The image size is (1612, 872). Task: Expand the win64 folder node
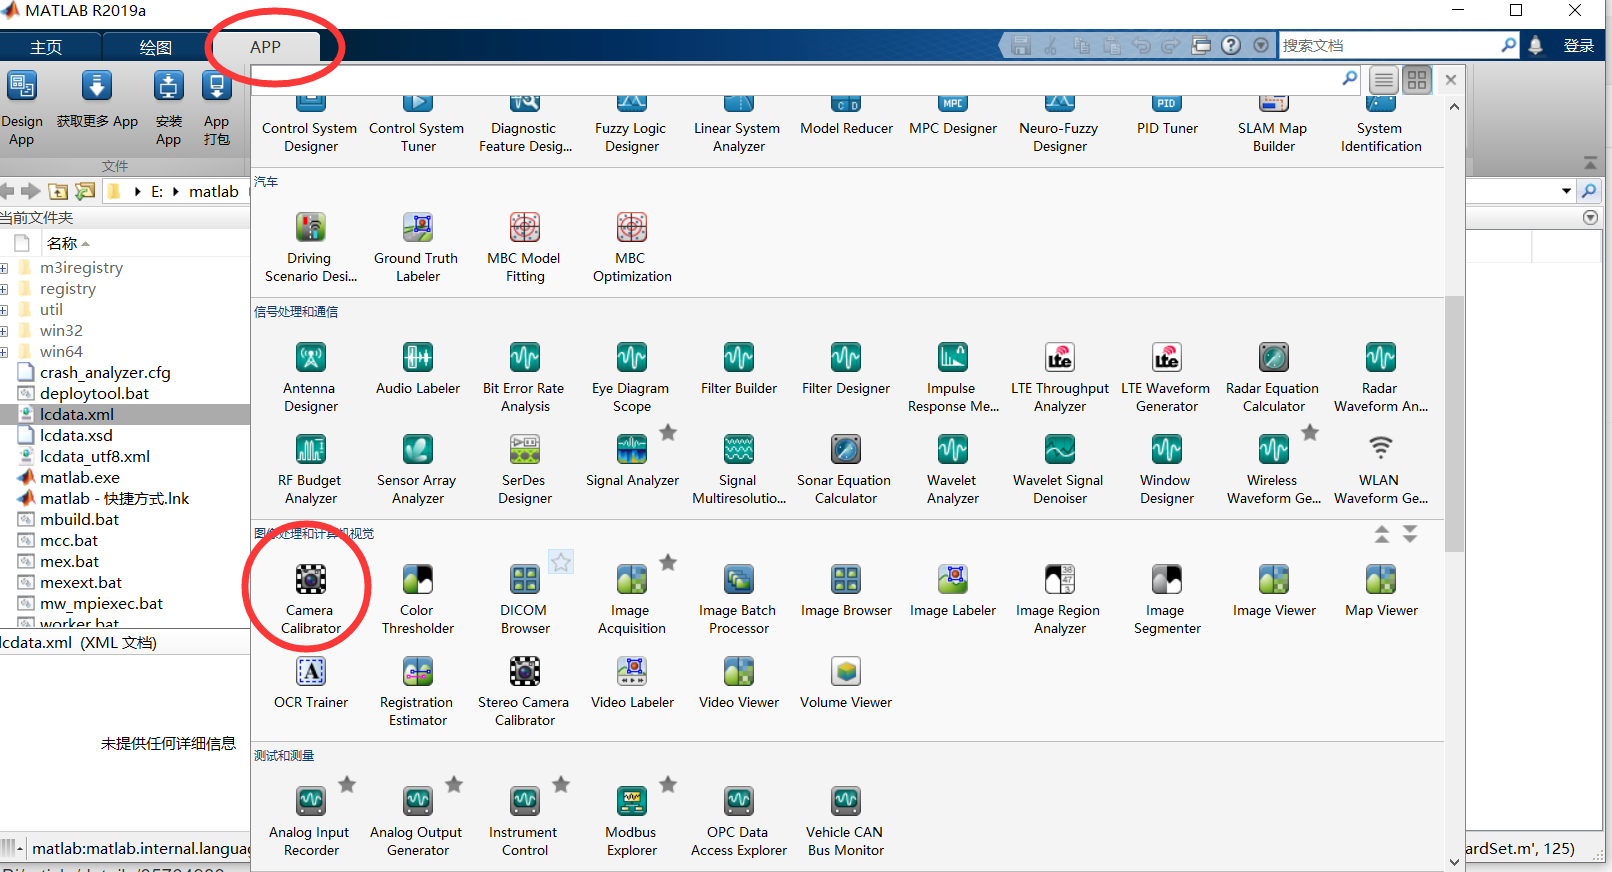click(4, 352)
